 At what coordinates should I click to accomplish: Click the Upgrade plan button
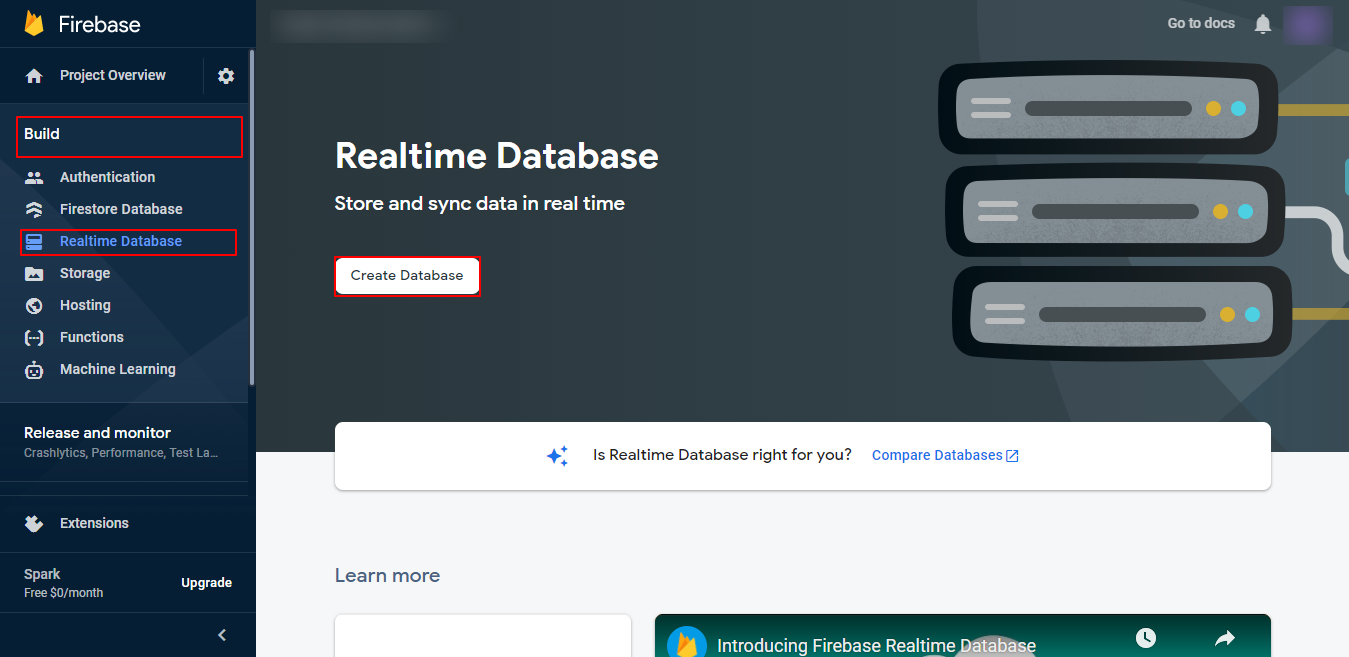point(206,583)
